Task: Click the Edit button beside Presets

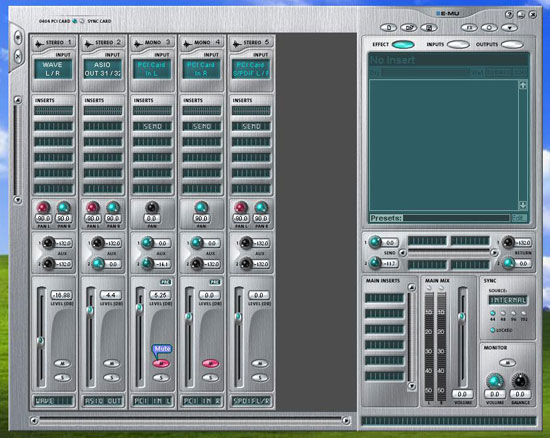Action: 519,218
